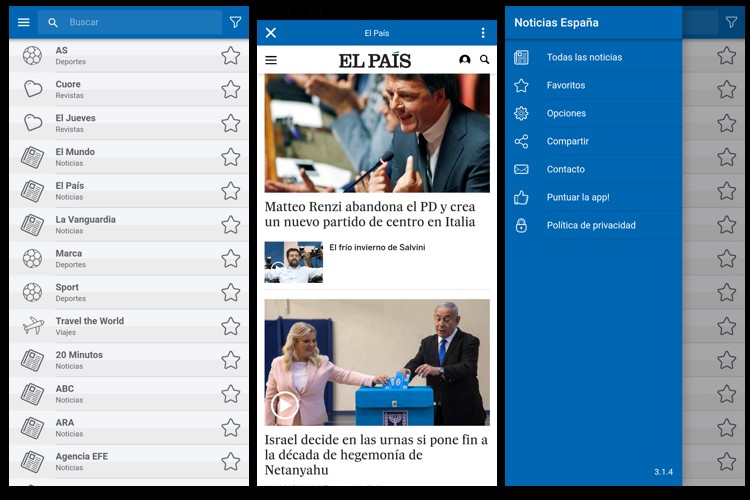This screenshot has height=500, width=750.
Task: Close the El País web view
Action: tap(271, 33)
